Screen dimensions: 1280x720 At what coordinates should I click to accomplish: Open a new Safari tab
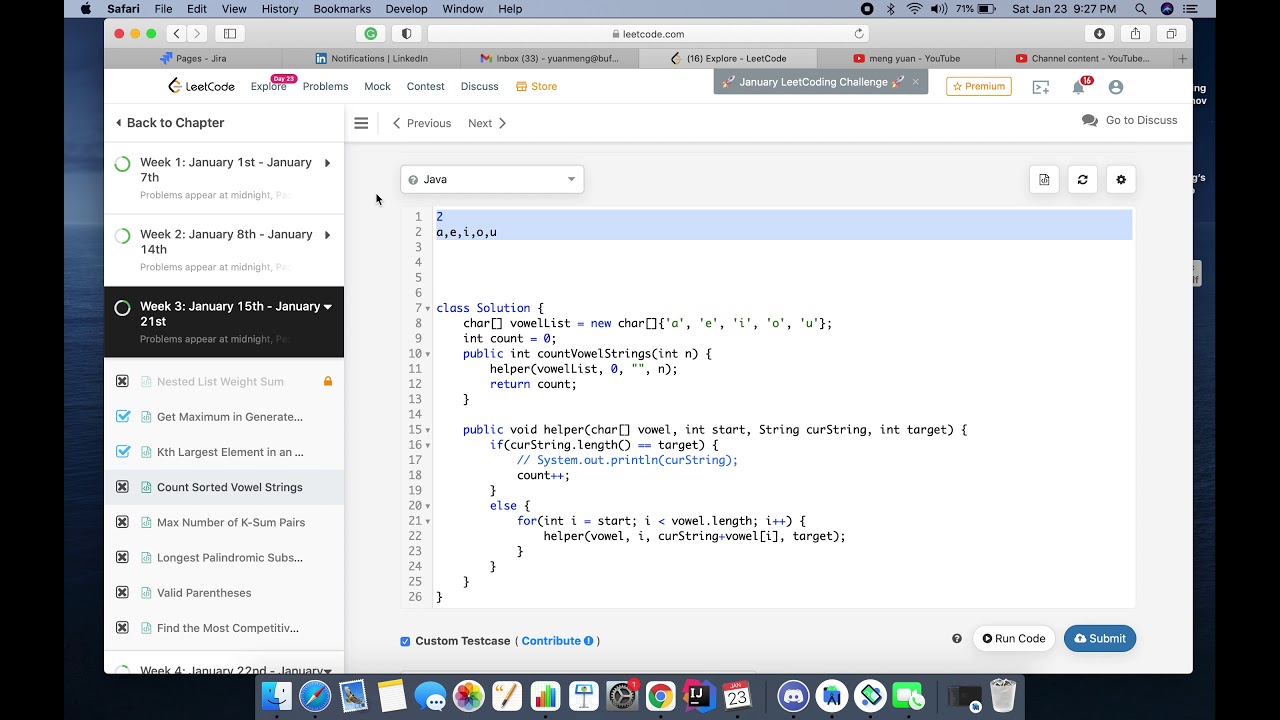tap(1182, 59)
